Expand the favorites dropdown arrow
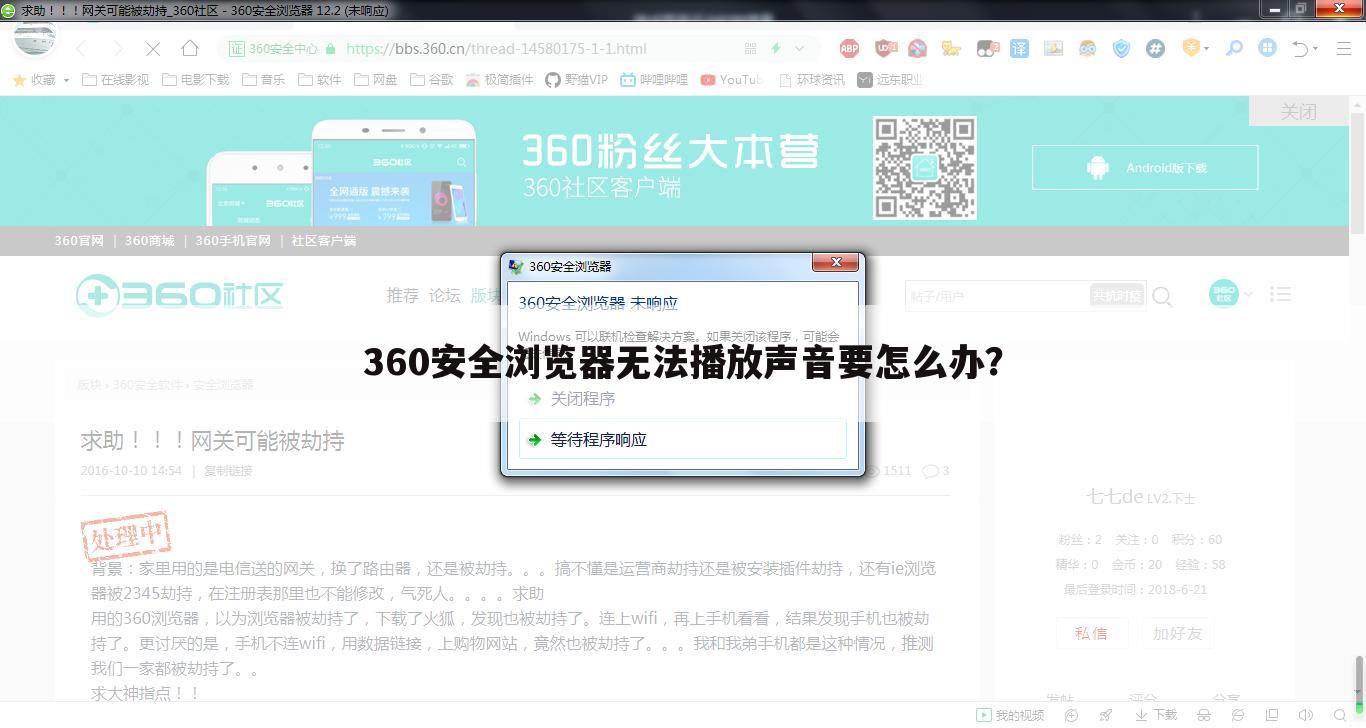Screen dimensions: 1366x728 [x=66, y=80]
